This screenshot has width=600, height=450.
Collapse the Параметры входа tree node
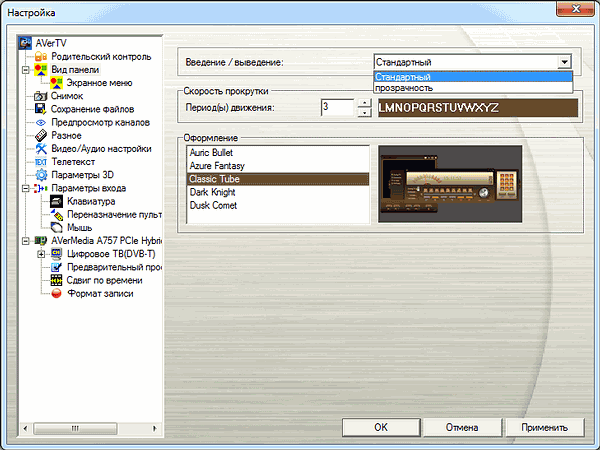click(25, 188)
